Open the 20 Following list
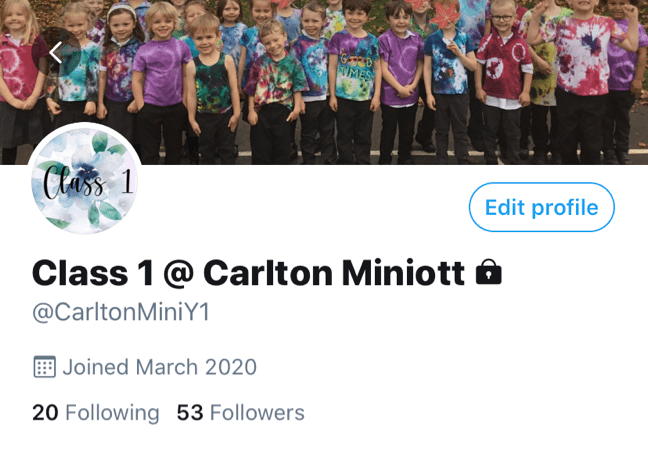Screen dimensions: 648x451 [x=96, y=413]
